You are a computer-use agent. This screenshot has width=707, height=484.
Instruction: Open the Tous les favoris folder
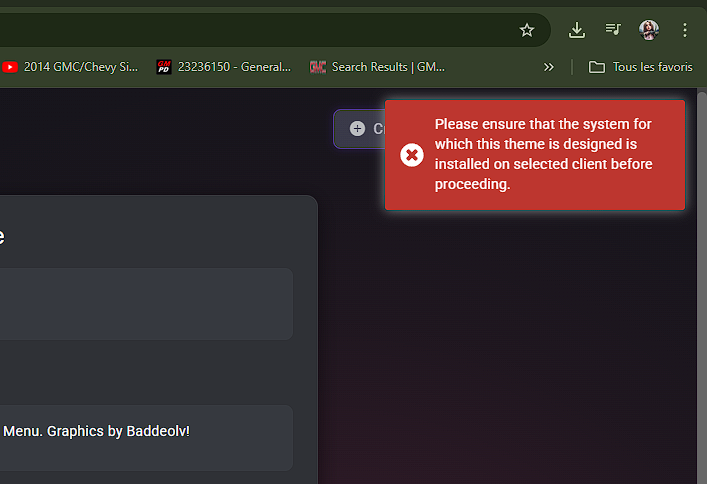(641, 67)
